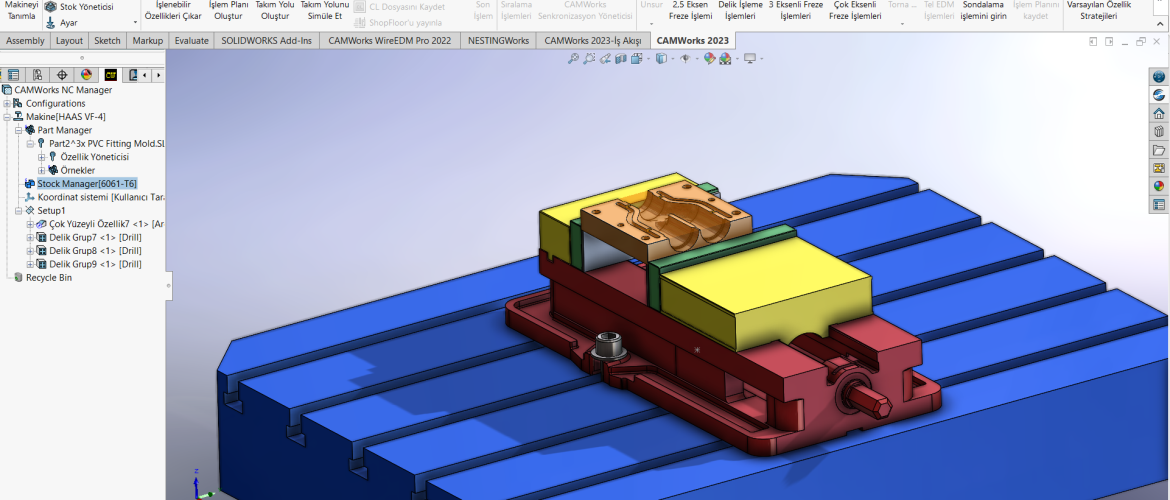Expand Delik Grup7 drill feature node
Viewport: 1170px width, 500px height.
(30, 238)
